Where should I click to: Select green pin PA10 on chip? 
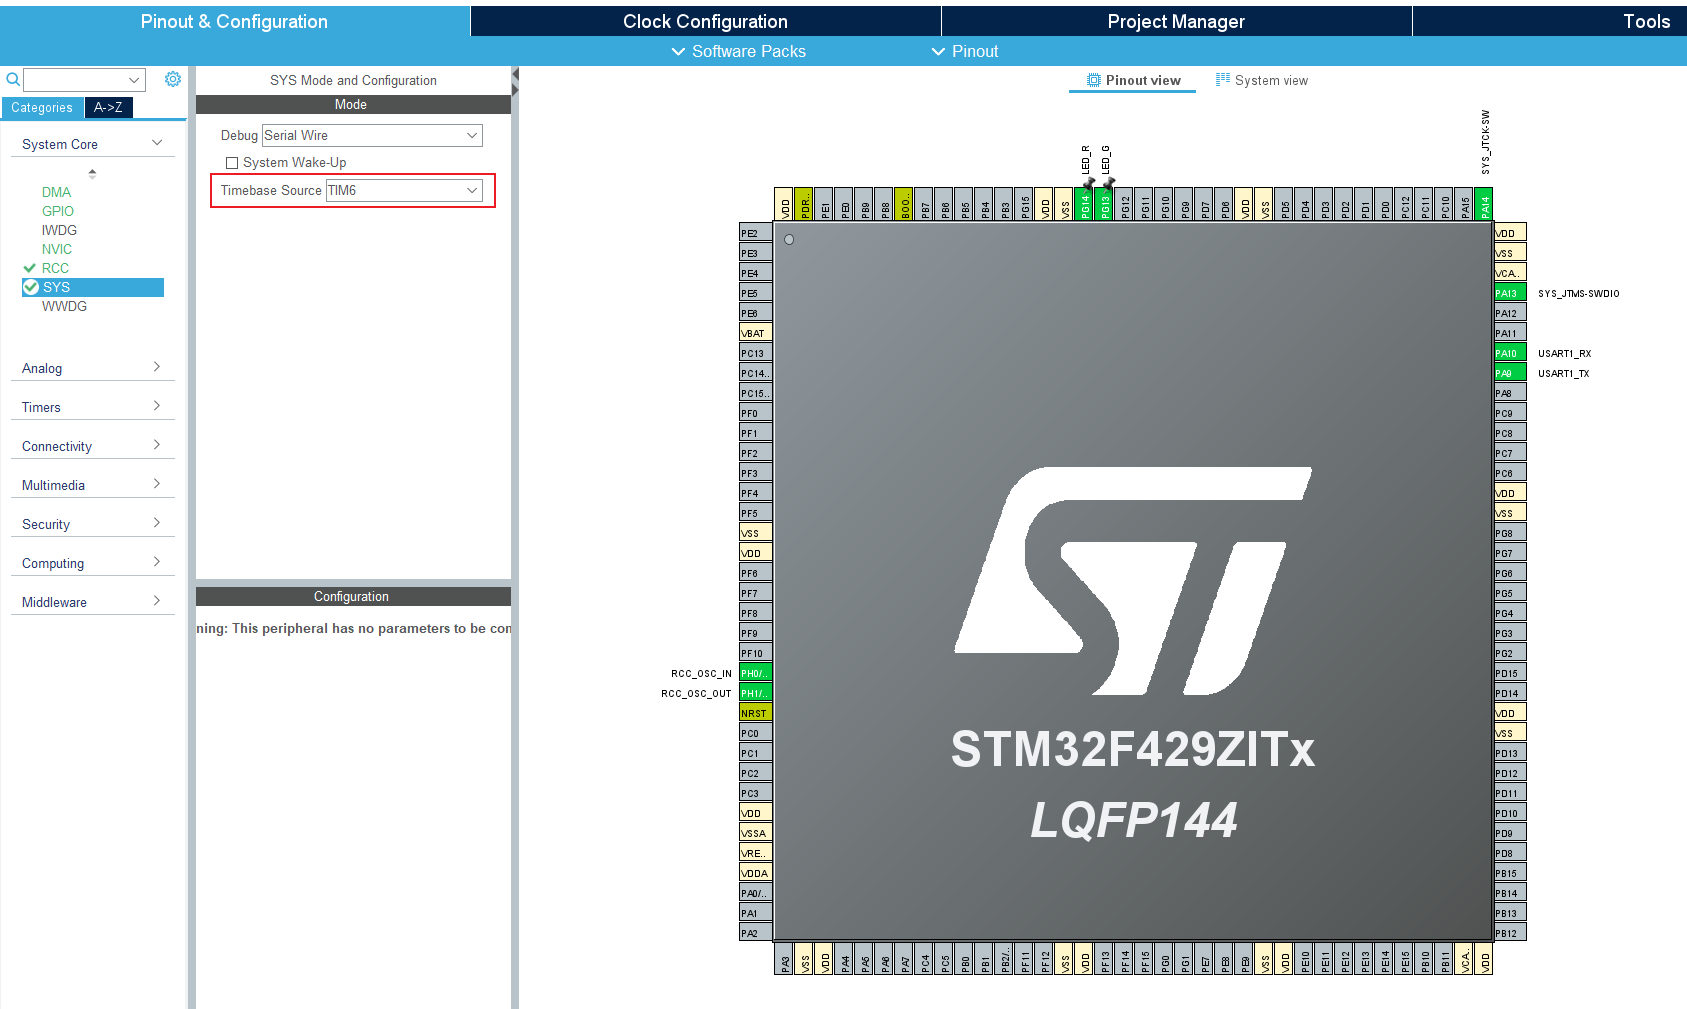[x=1510, y=353]
